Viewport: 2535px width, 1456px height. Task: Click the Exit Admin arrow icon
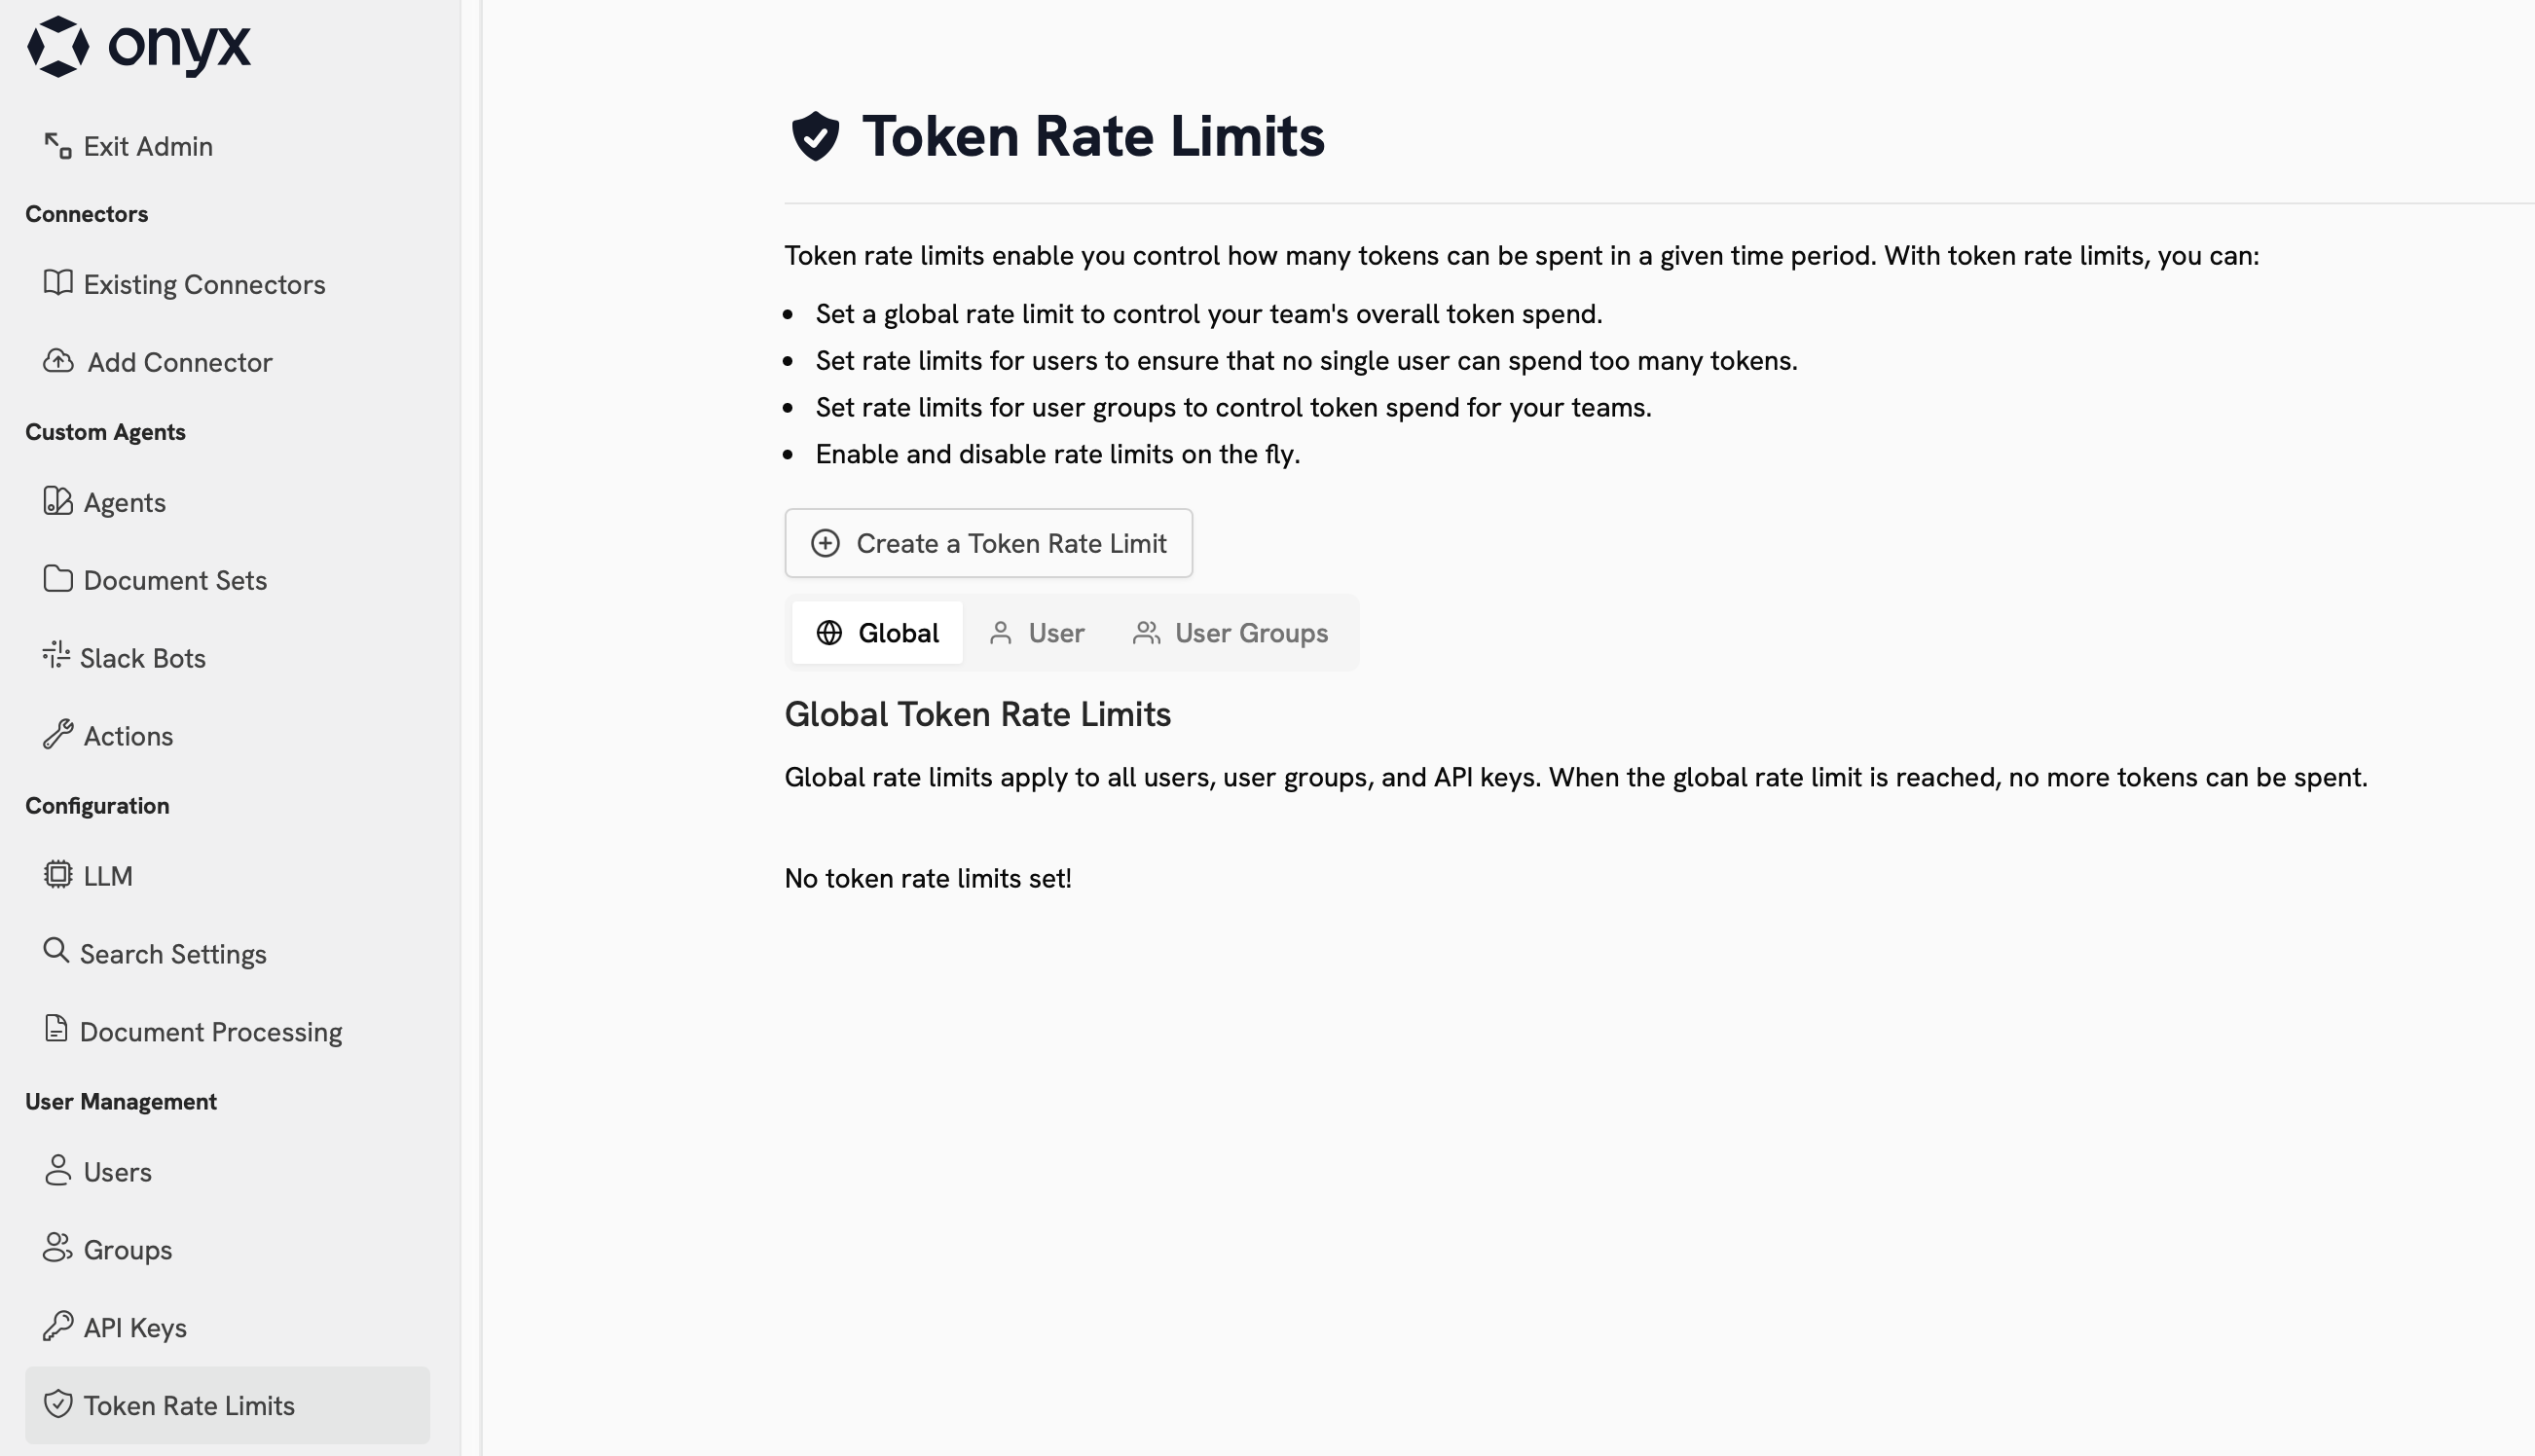point(57,146)
